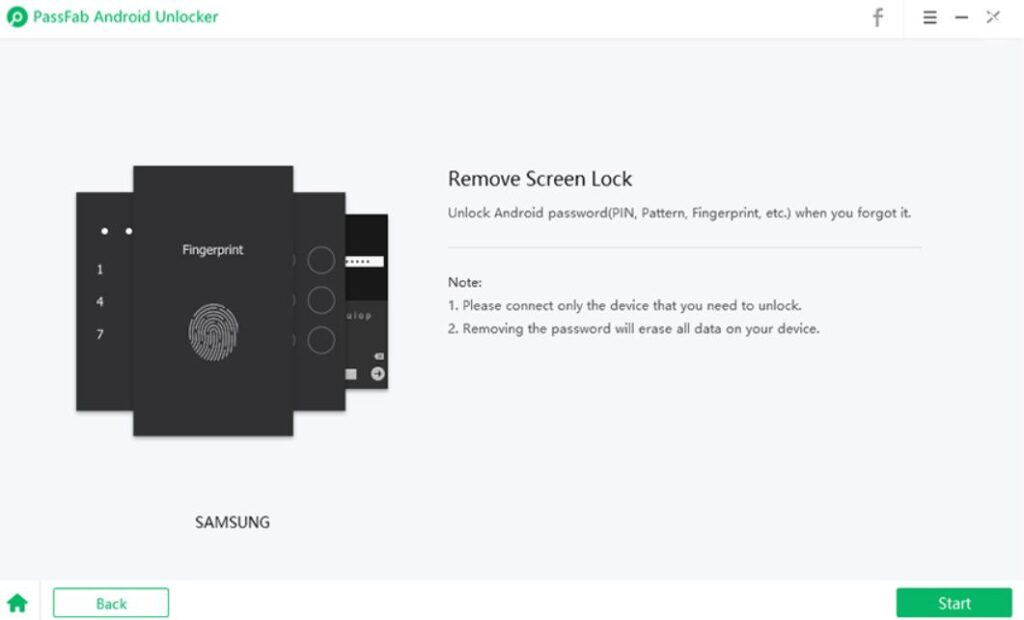The height and width of the screenshot is (620, 1024).
Task: Click the fingerprint icon on the phone card
Action: point(213,333)
